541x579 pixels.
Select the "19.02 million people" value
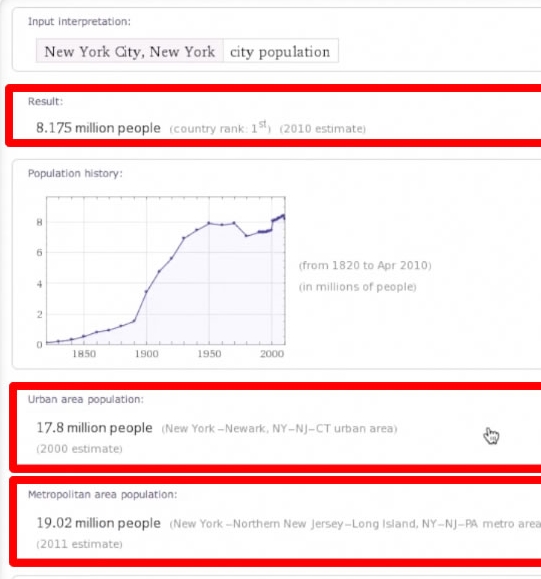(98, 523)
